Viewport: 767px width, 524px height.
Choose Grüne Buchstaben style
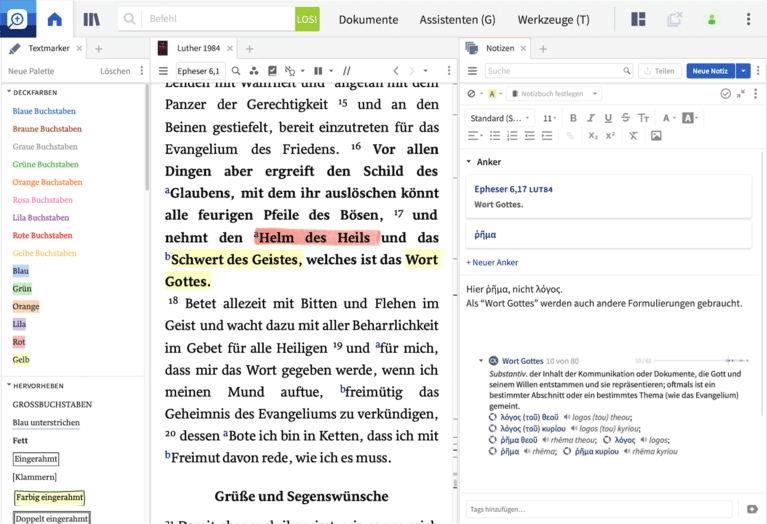(45, 164)
